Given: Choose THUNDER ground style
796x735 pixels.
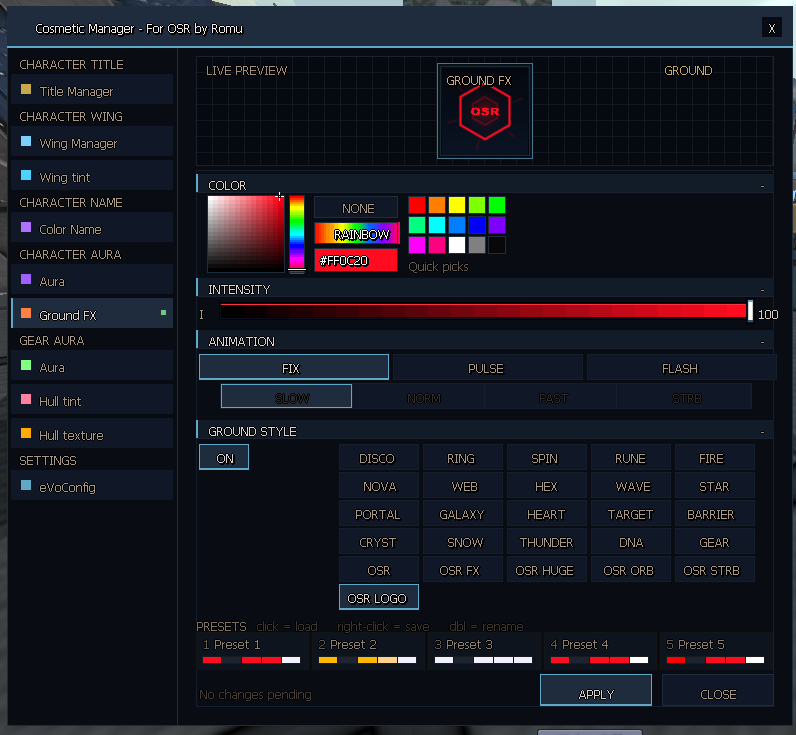Looking at the screenshot, I should tap(547, 541).
